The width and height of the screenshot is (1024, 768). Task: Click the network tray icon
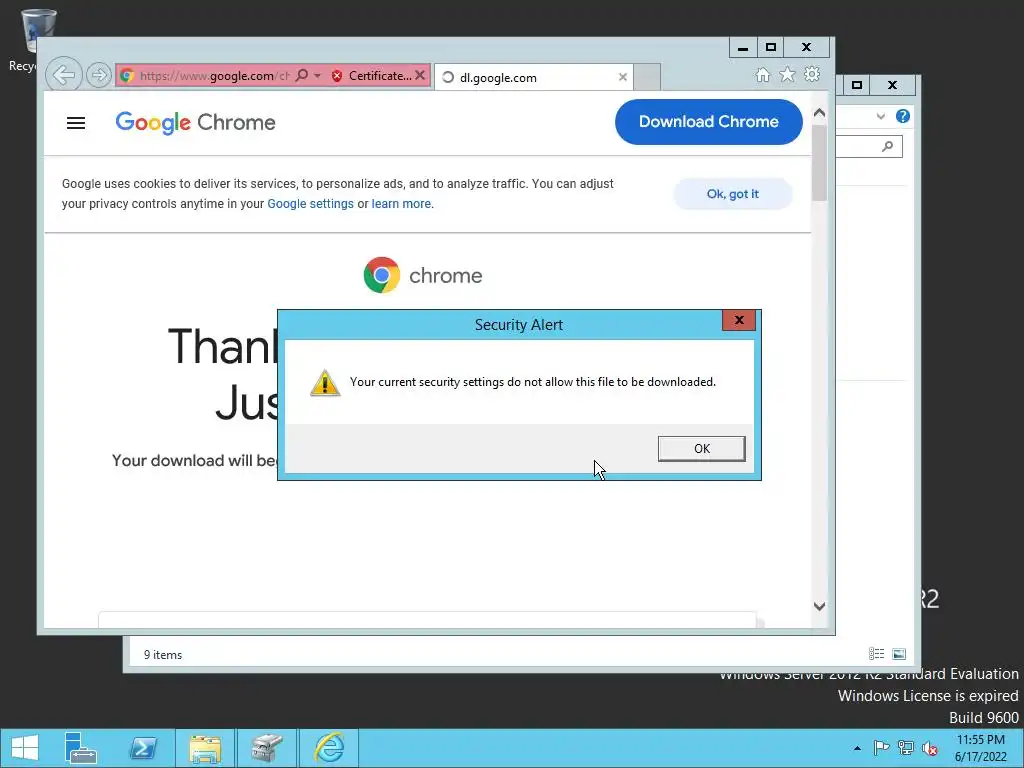point(906,748)
